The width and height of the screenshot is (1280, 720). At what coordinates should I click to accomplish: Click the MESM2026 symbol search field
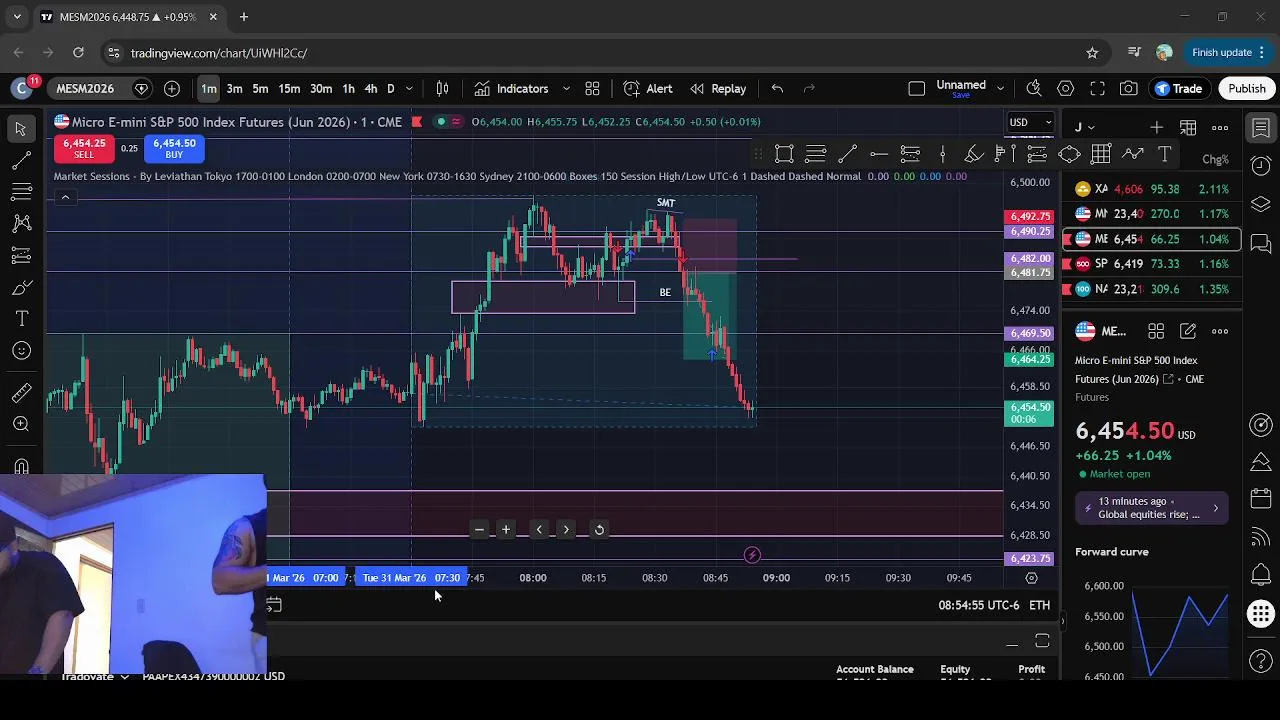point(85,88)
